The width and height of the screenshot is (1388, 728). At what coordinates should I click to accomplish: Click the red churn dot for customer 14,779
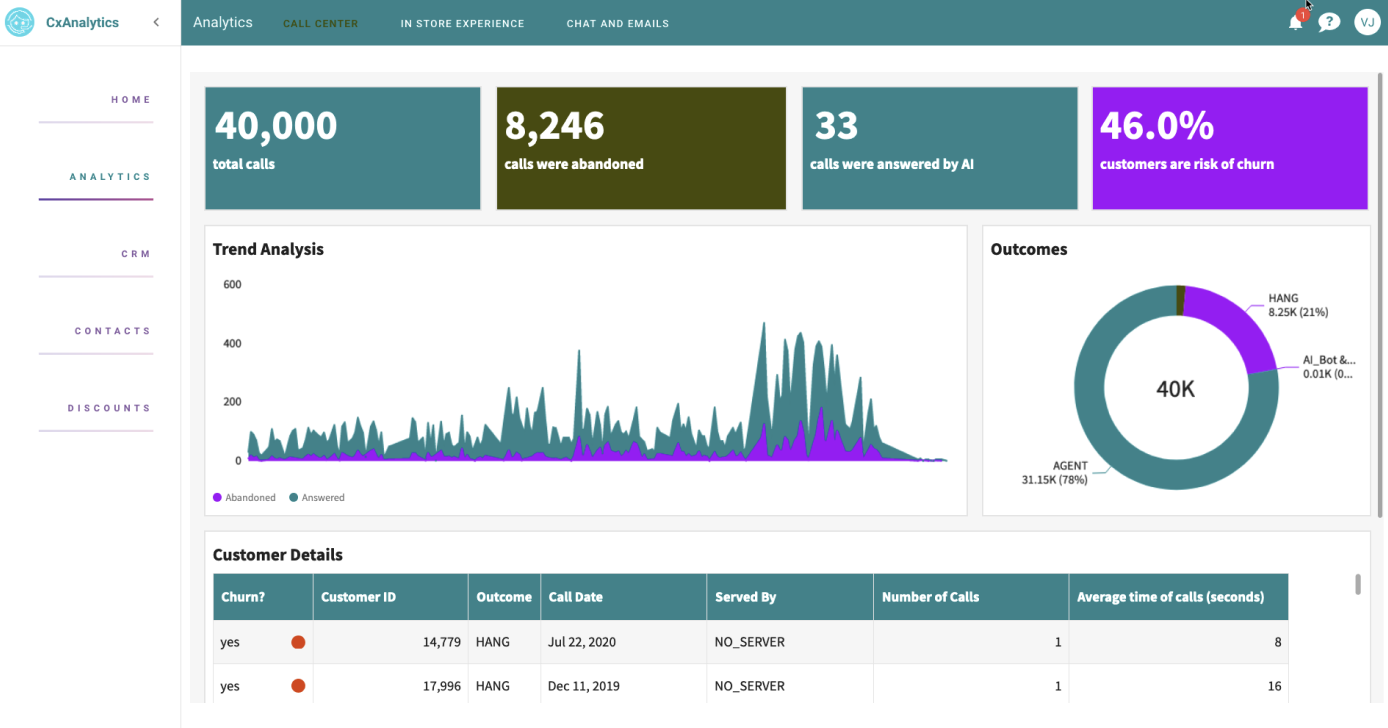298,642
